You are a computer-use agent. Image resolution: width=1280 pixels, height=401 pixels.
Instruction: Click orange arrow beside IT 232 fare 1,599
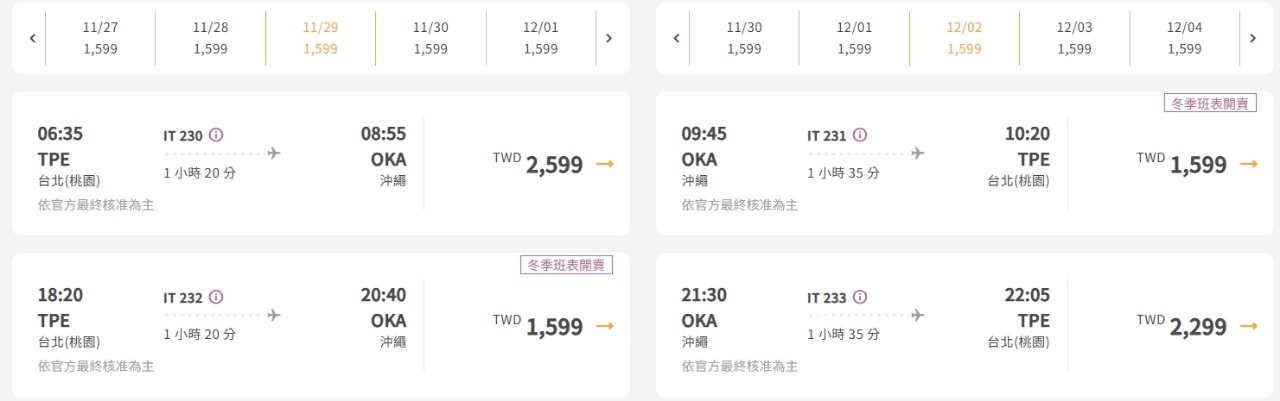[x=604, y=326]
